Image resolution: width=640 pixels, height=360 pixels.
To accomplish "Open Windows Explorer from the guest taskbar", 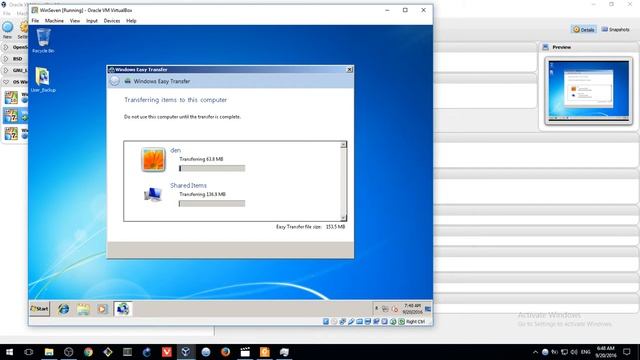I will coord(83,309).
